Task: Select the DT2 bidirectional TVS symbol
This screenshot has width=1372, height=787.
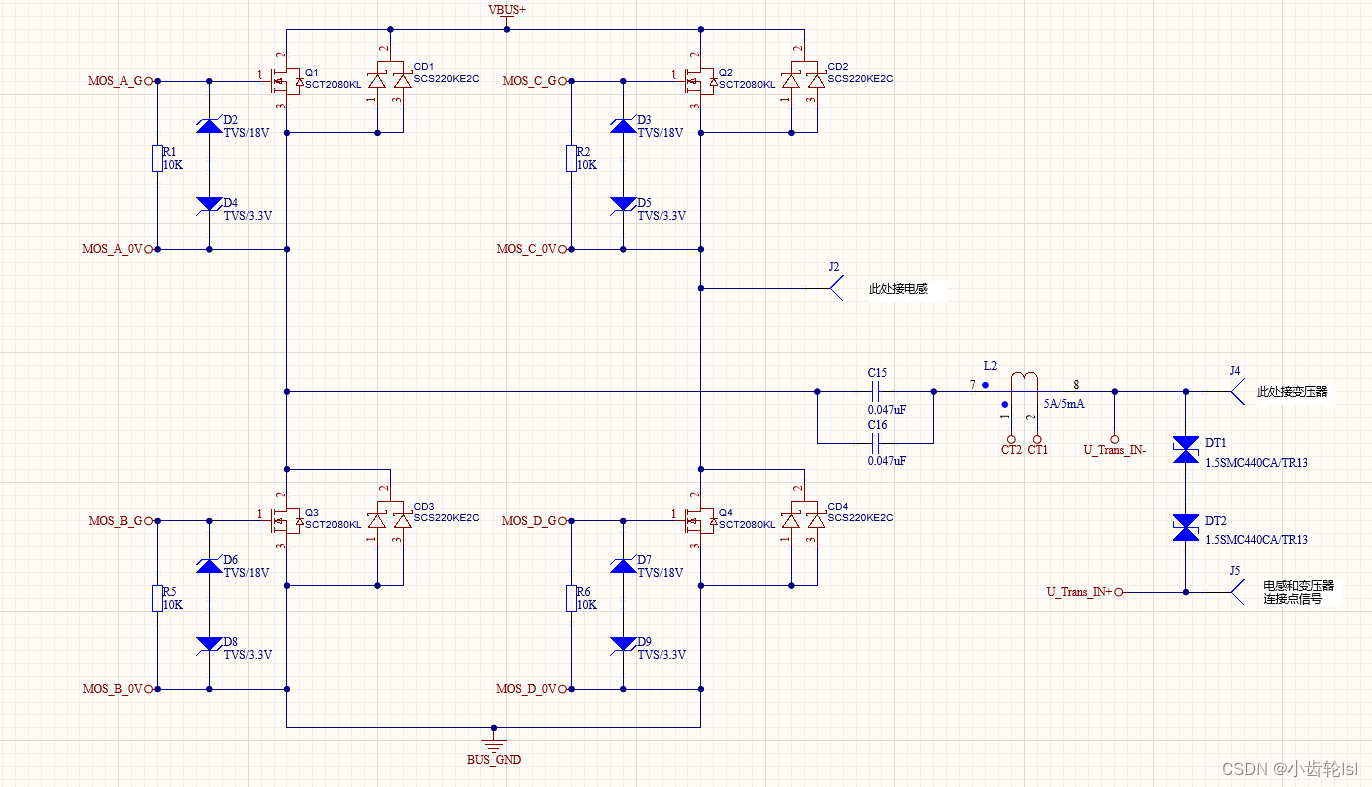Action: tap(1186, 527)
